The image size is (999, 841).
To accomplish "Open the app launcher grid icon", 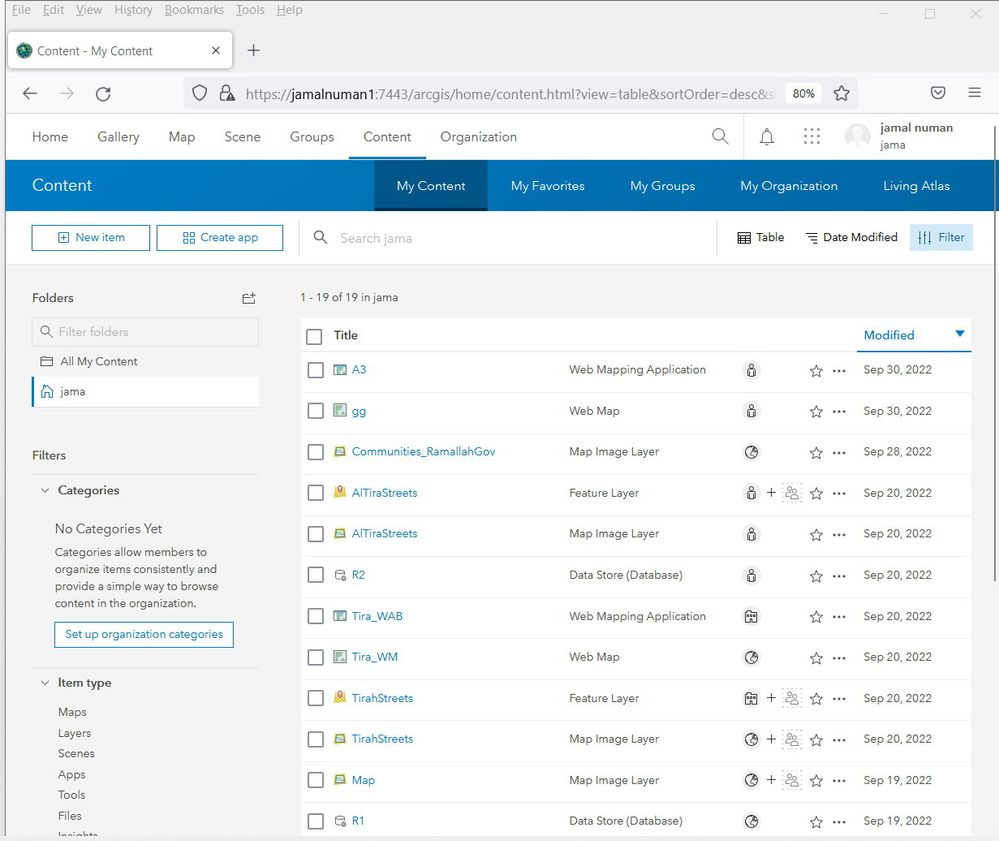I will point(812,136).
